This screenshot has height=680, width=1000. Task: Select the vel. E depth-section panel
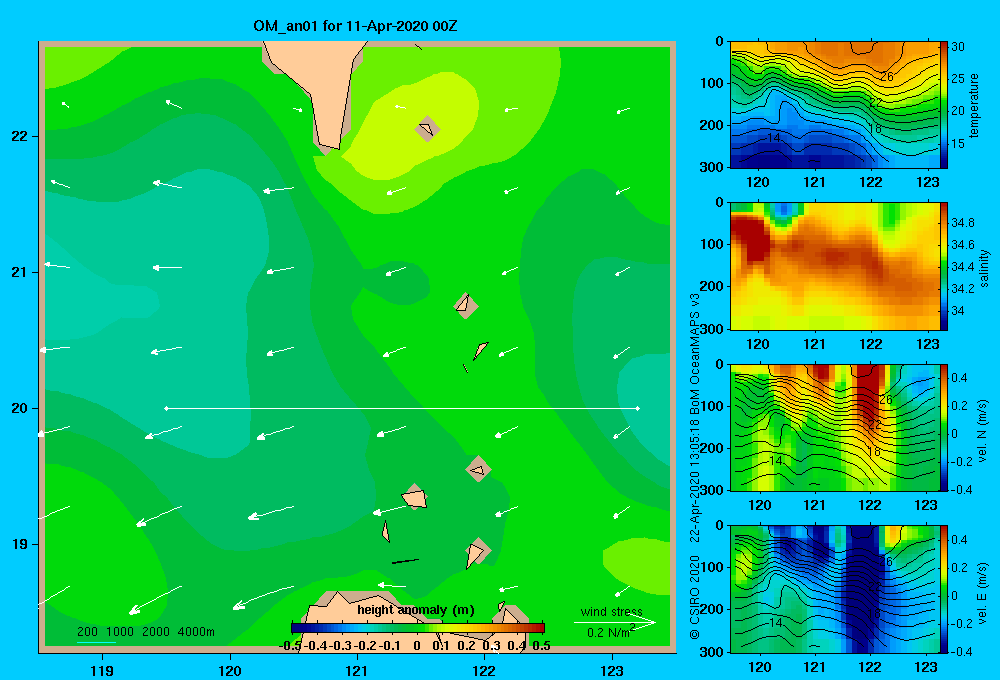(834, 589)
